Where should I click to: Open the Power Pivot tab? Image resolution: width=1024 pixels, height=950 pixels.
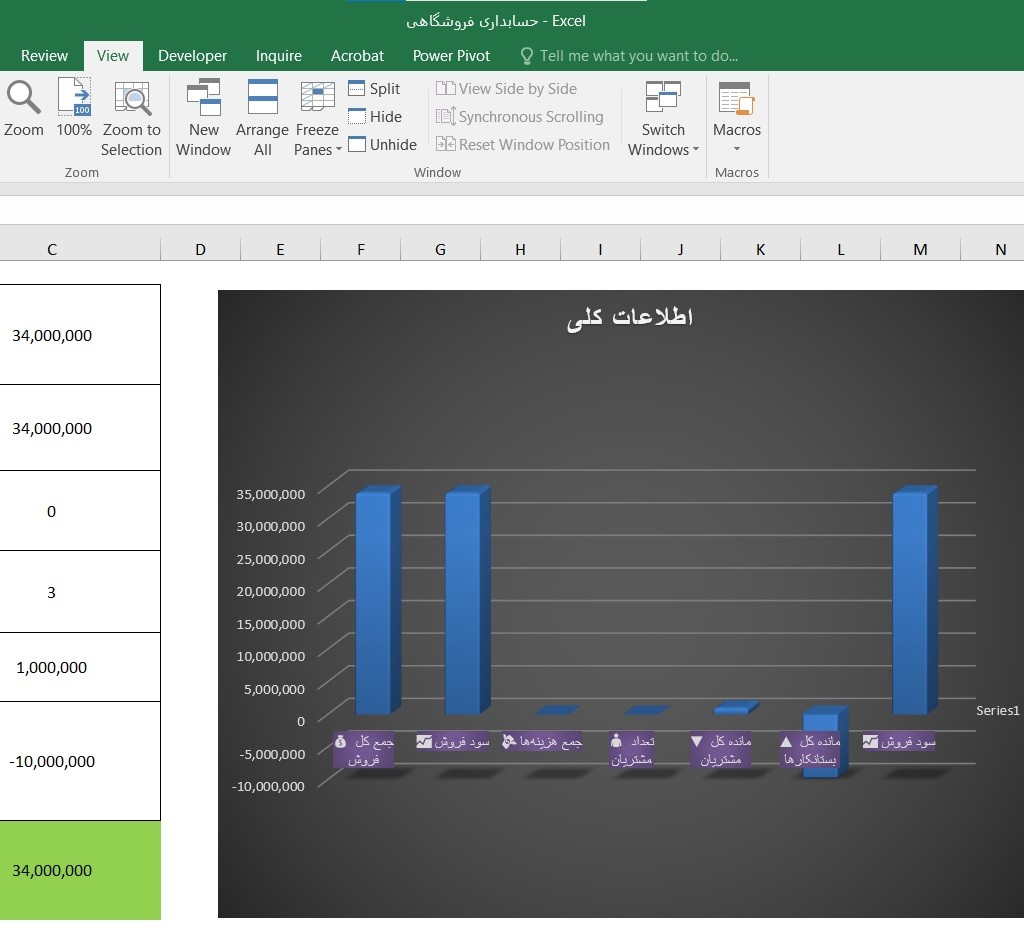click(451, 55)
